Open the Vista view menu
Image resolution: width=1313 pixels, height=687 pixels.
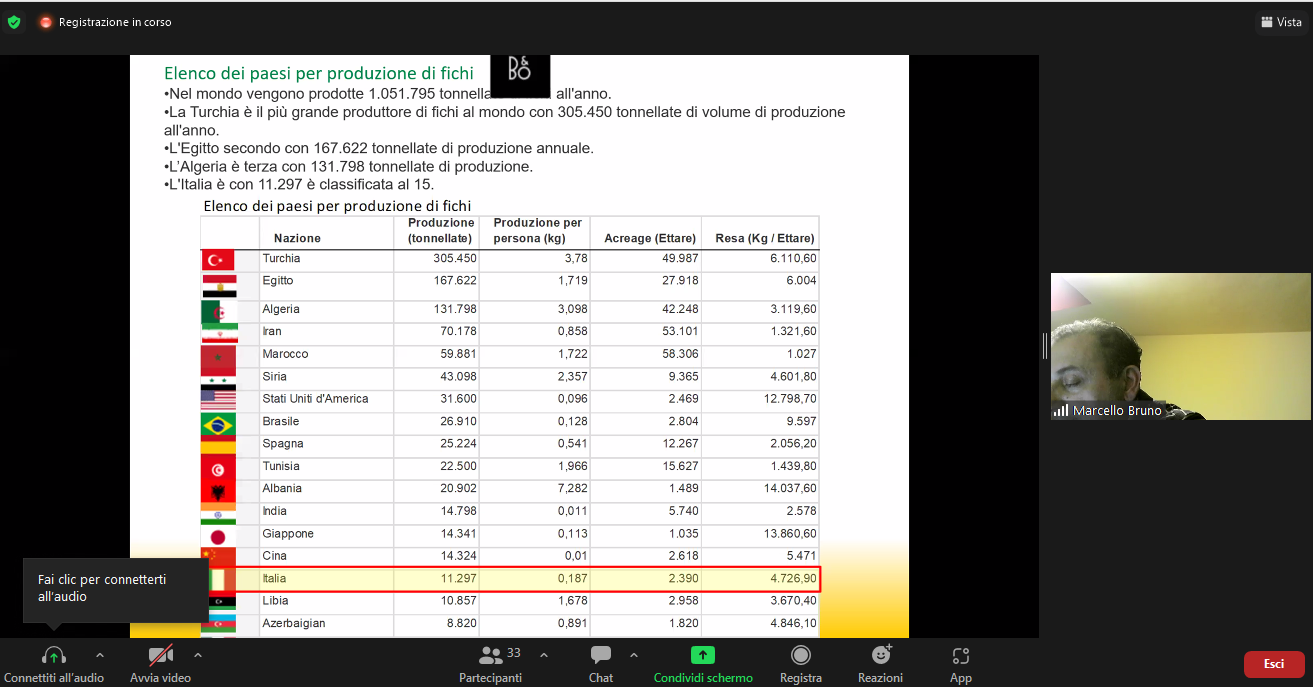click(x=1281, y=22)
